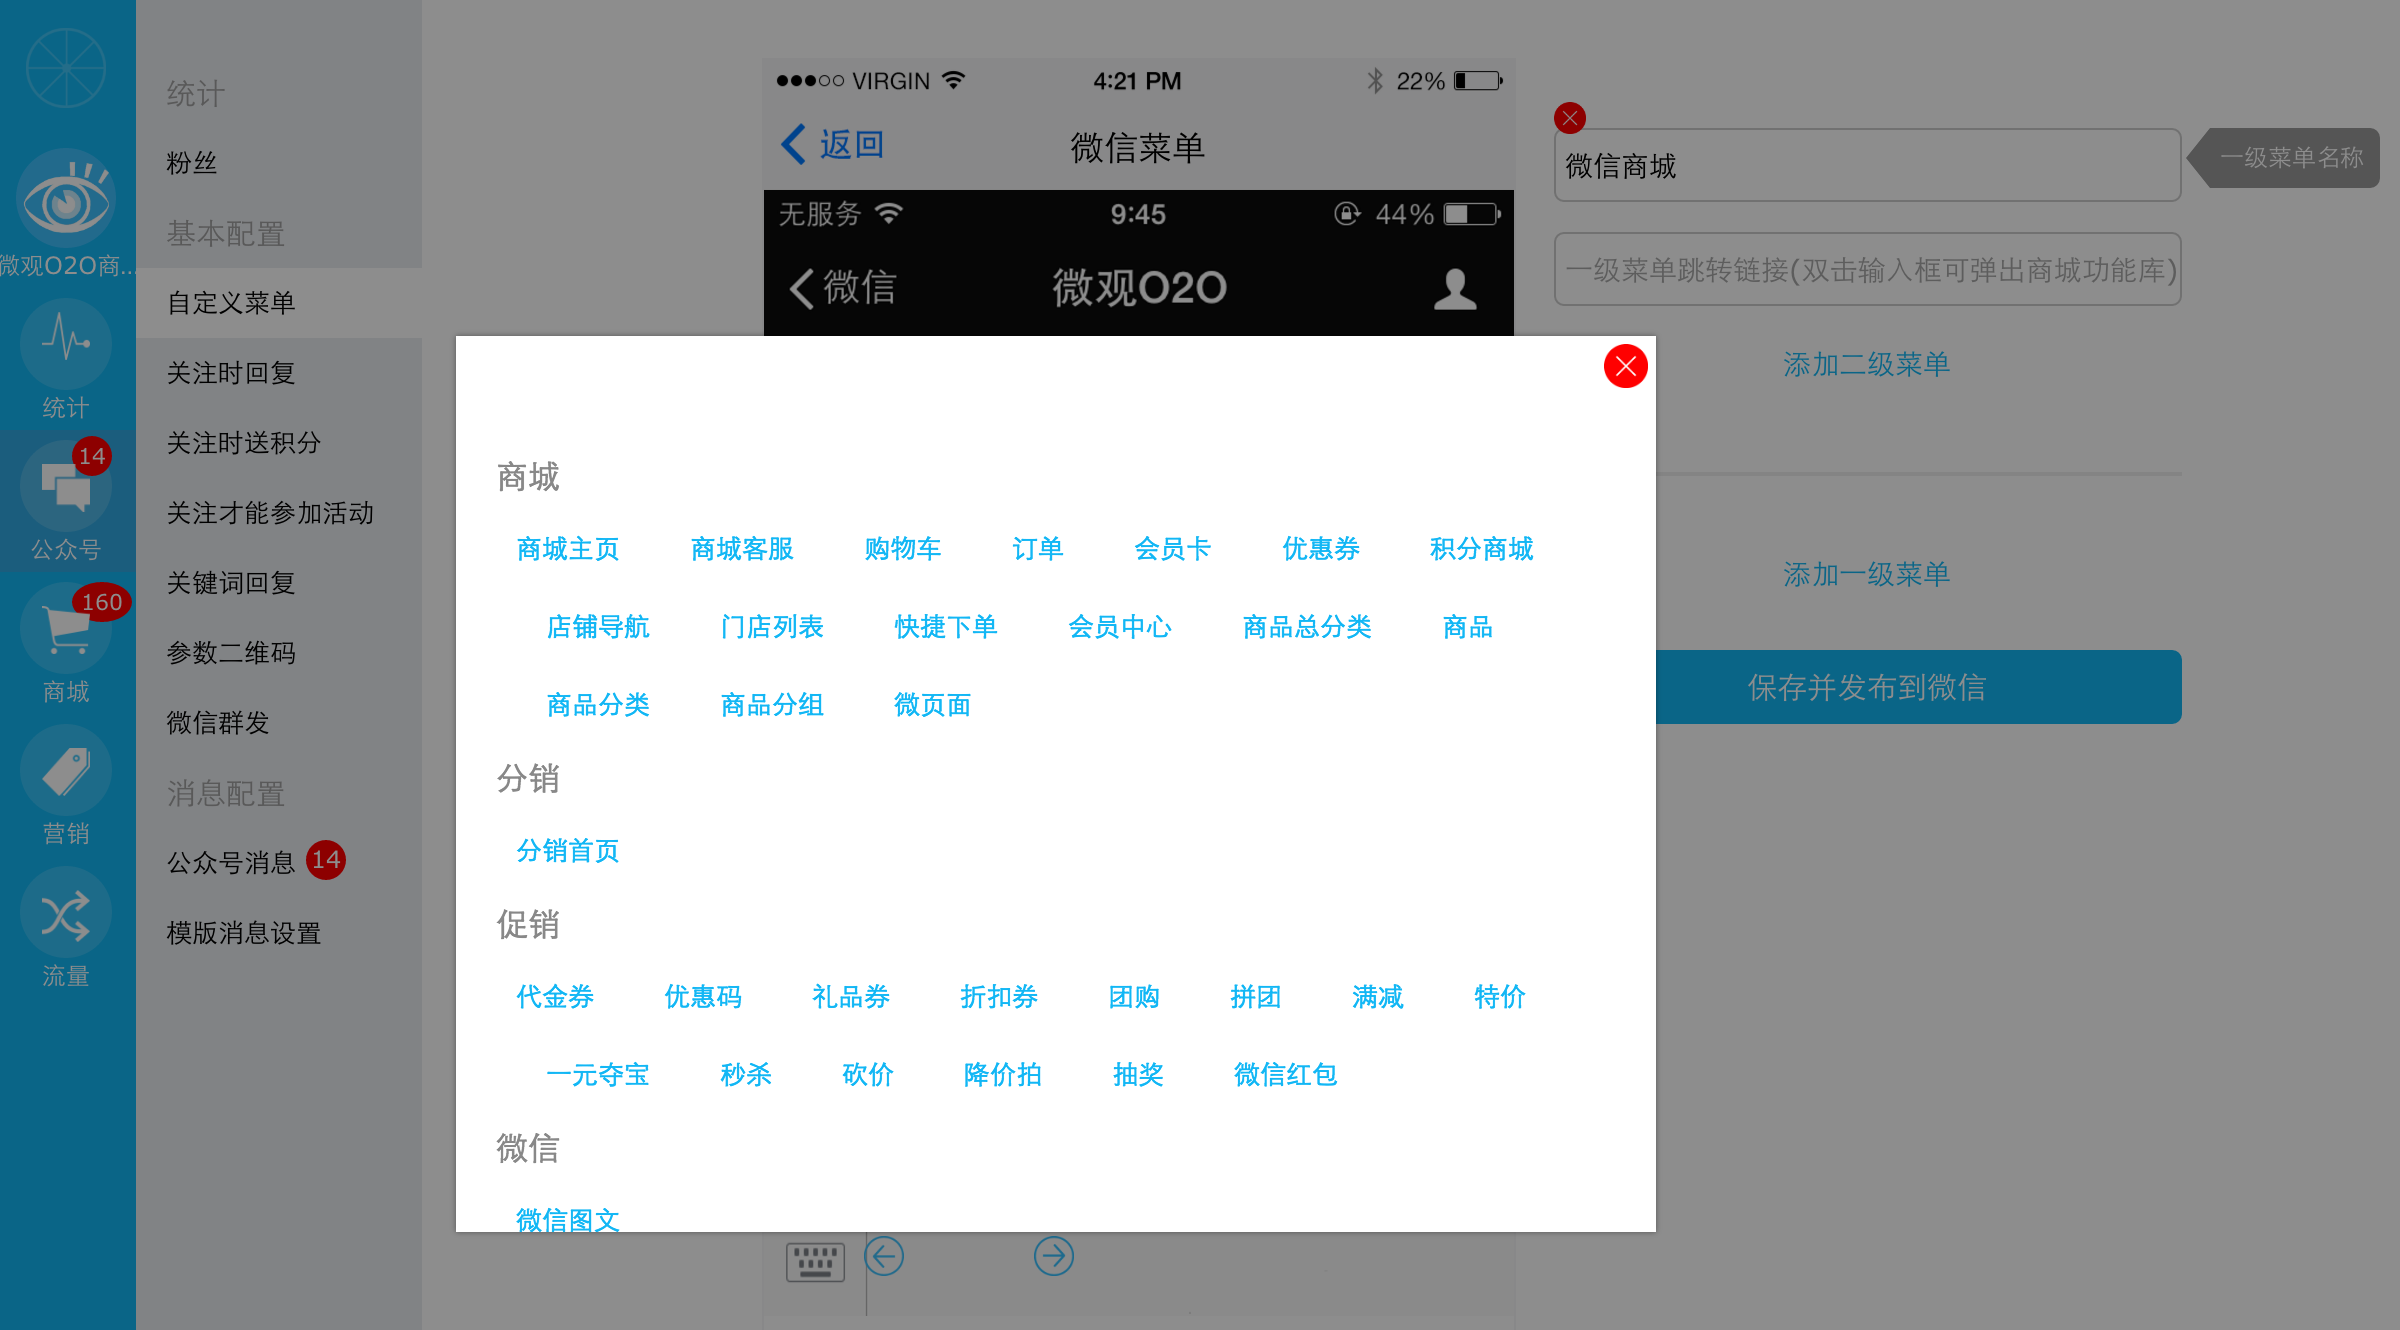
Task: Choose 积分商城 link
Action: point(1482,549)
